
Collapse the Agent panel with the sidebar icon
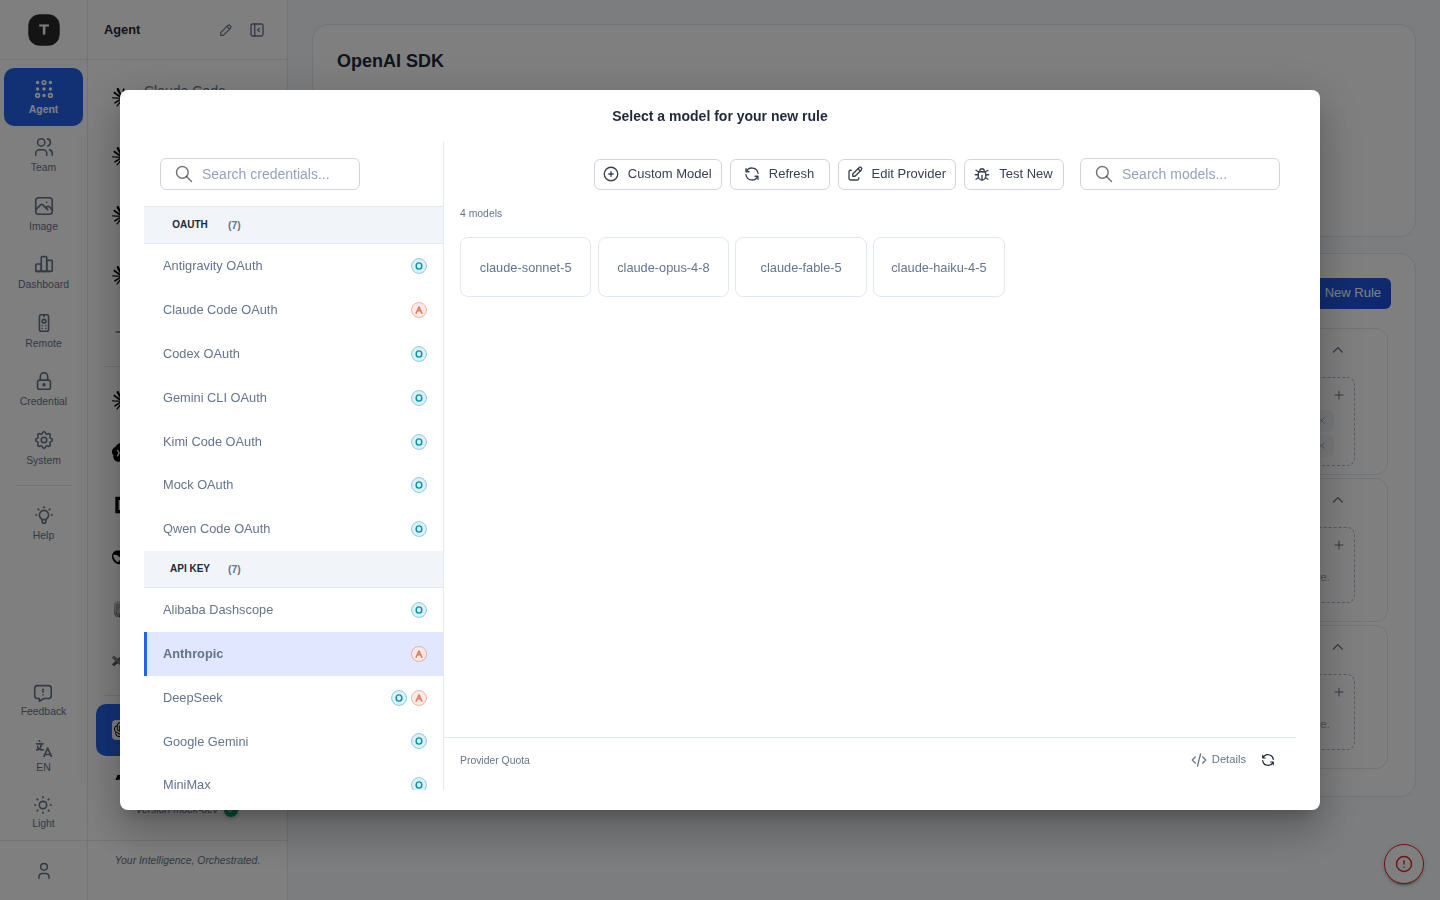(257, 30)
